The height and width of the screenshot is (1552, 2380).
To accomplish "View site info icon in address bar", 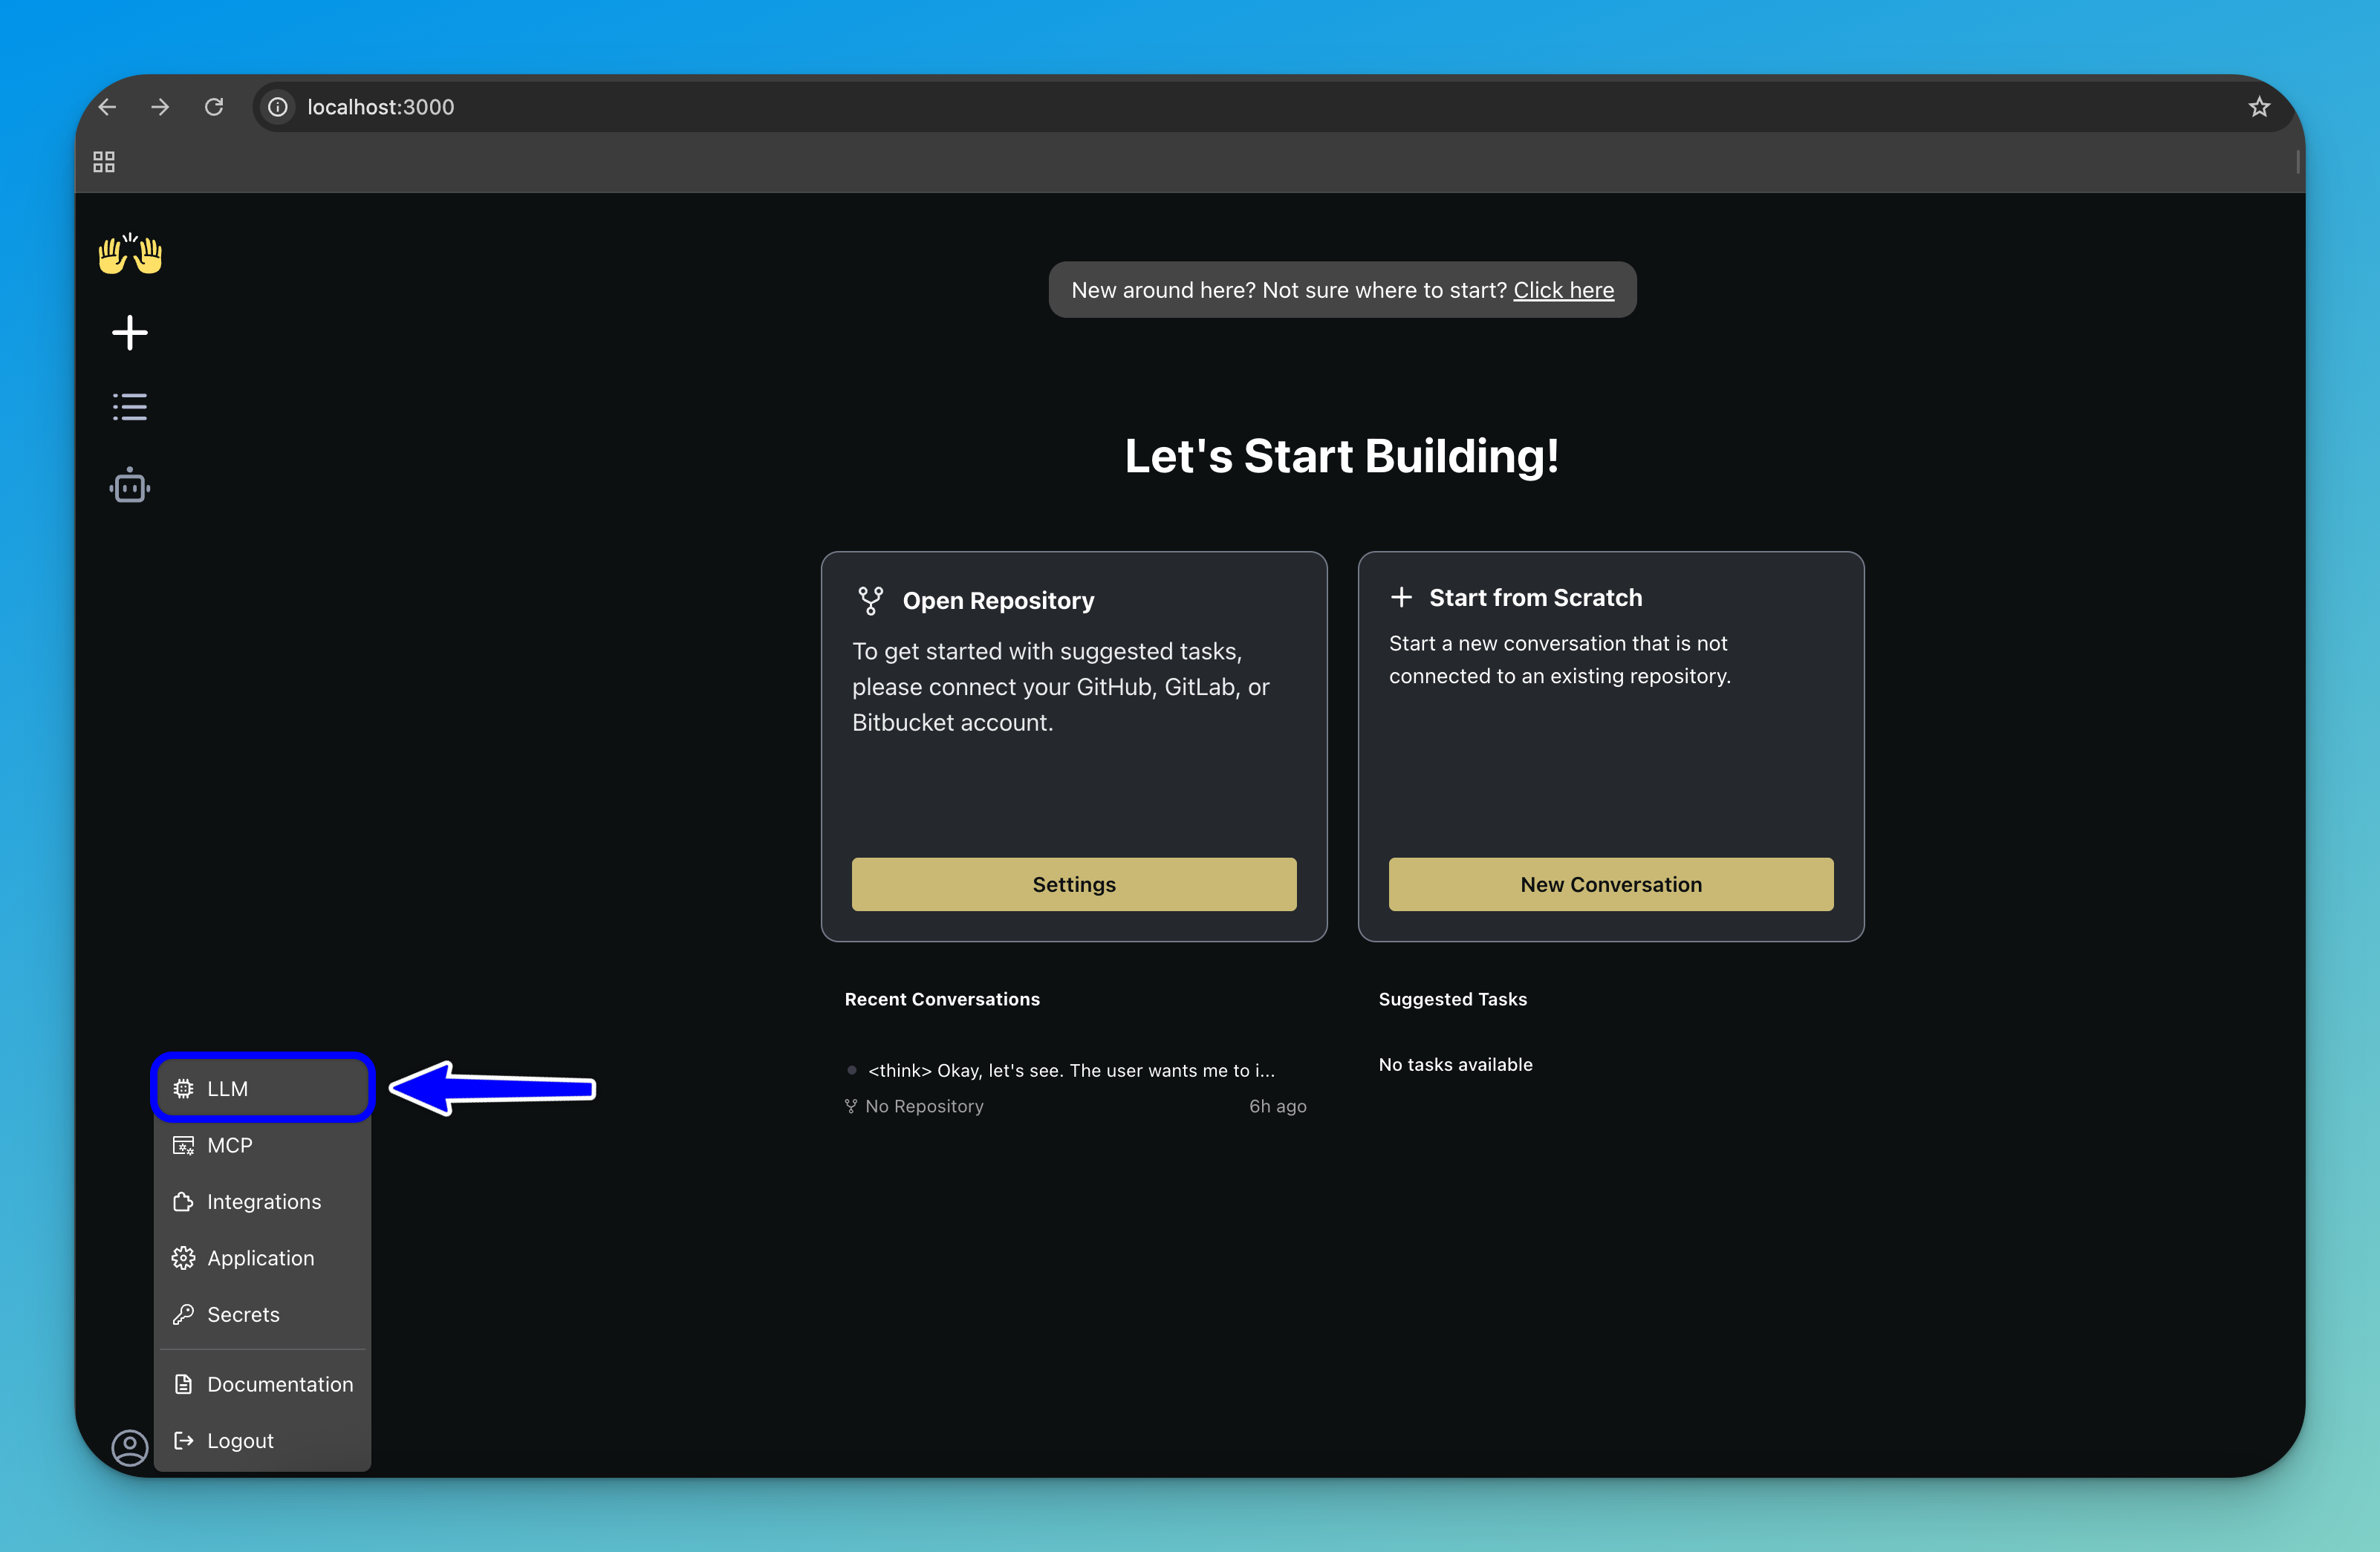I will 278,107.
